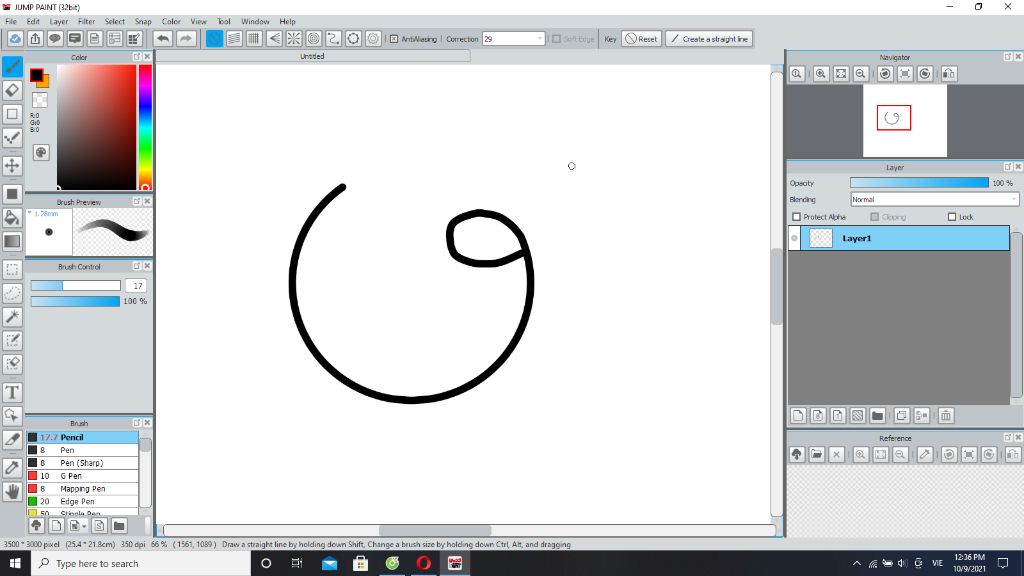Click the black foreground color swatch
This screenshot has height=576, width=1024.
[x=37, y=74]
